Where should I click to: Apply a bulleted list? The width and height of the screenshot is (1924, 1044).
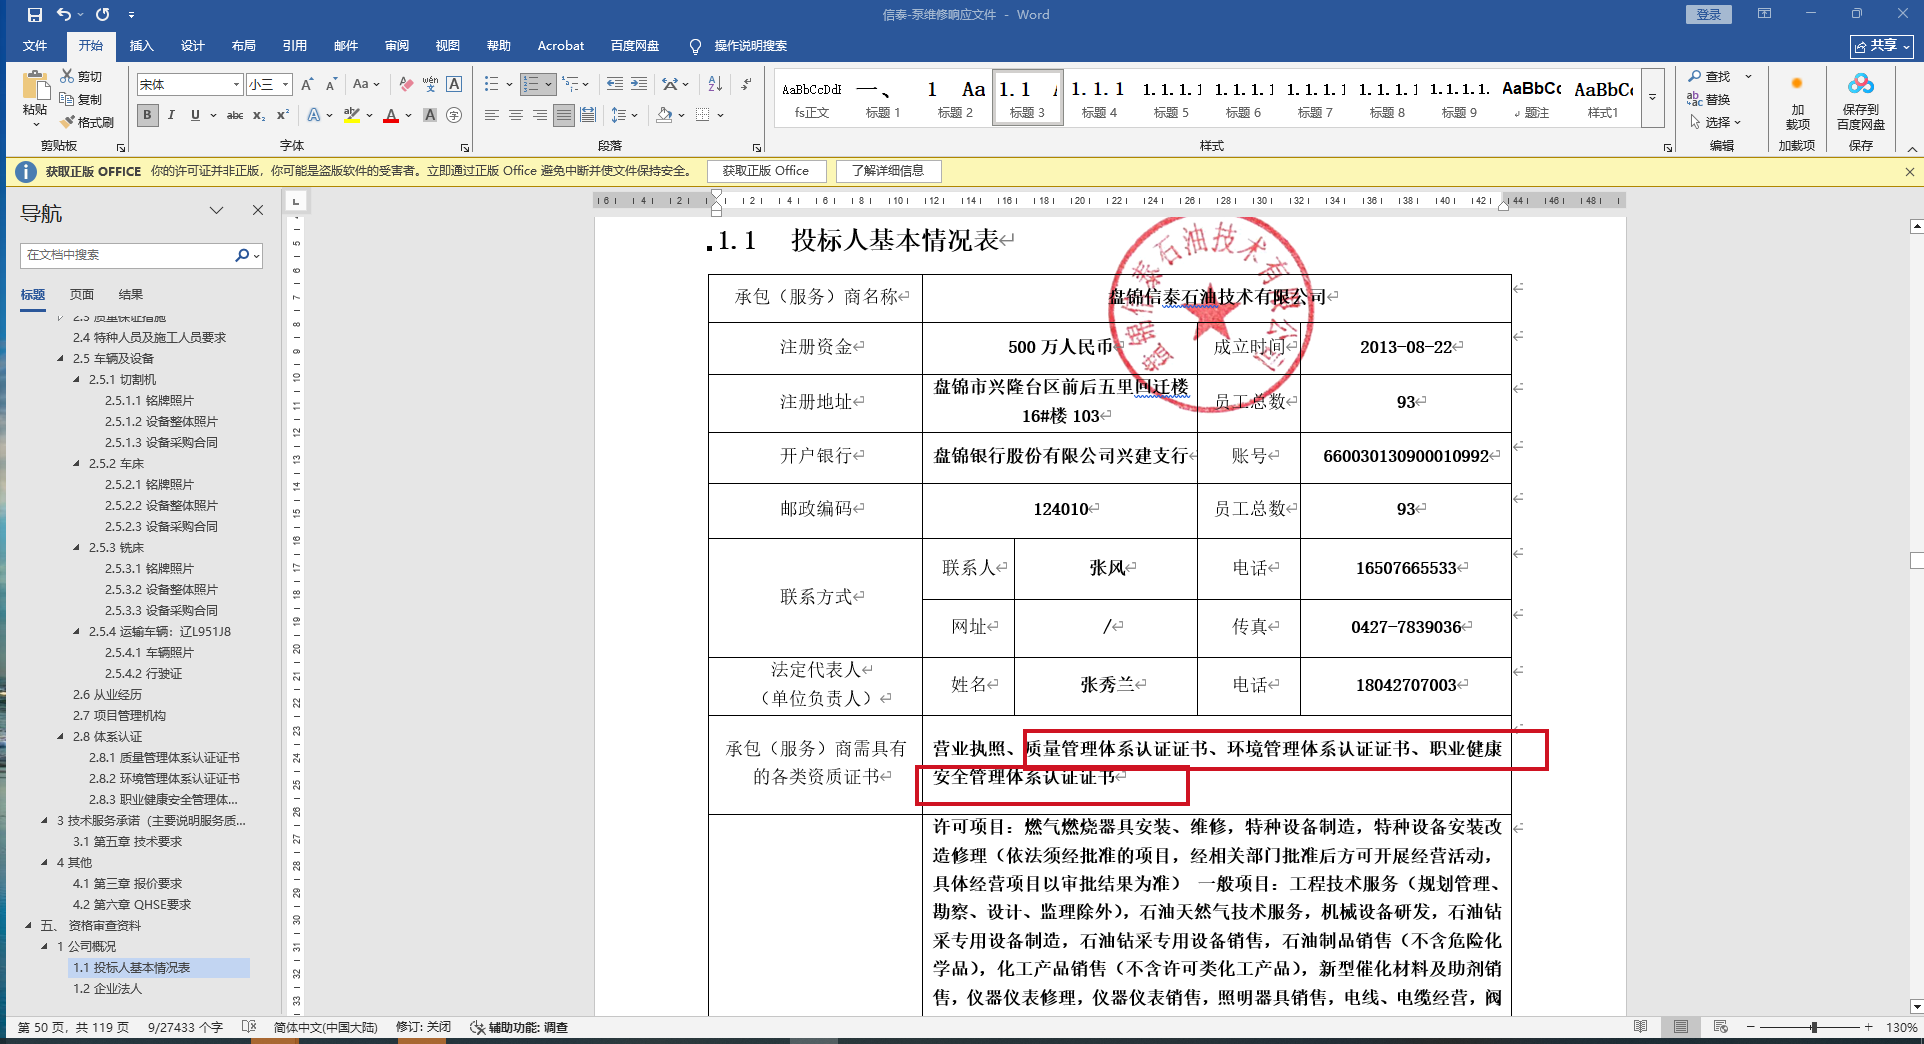point(492,85)
